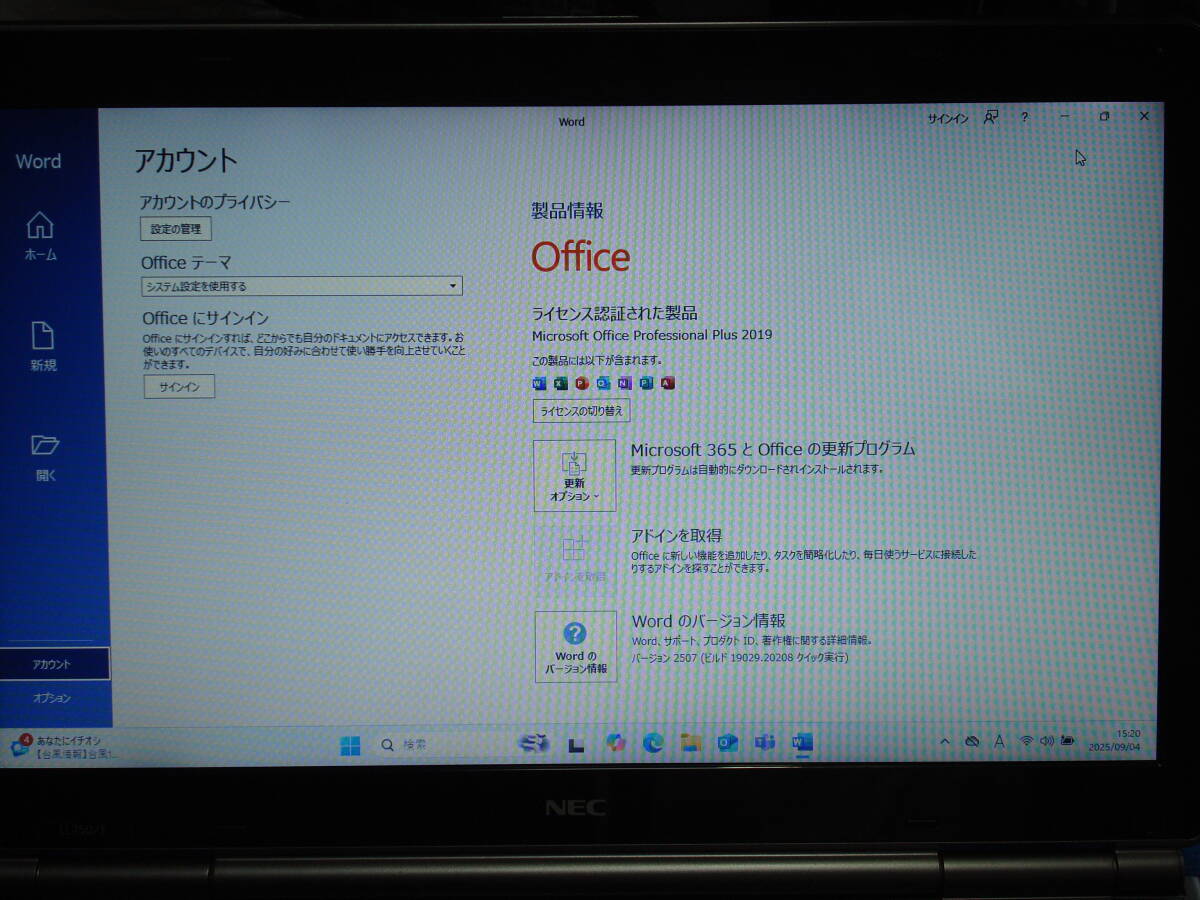The width and height of the screenshot is (1200, 900).
Task: Close the Word window
Action: (1144, 116)
